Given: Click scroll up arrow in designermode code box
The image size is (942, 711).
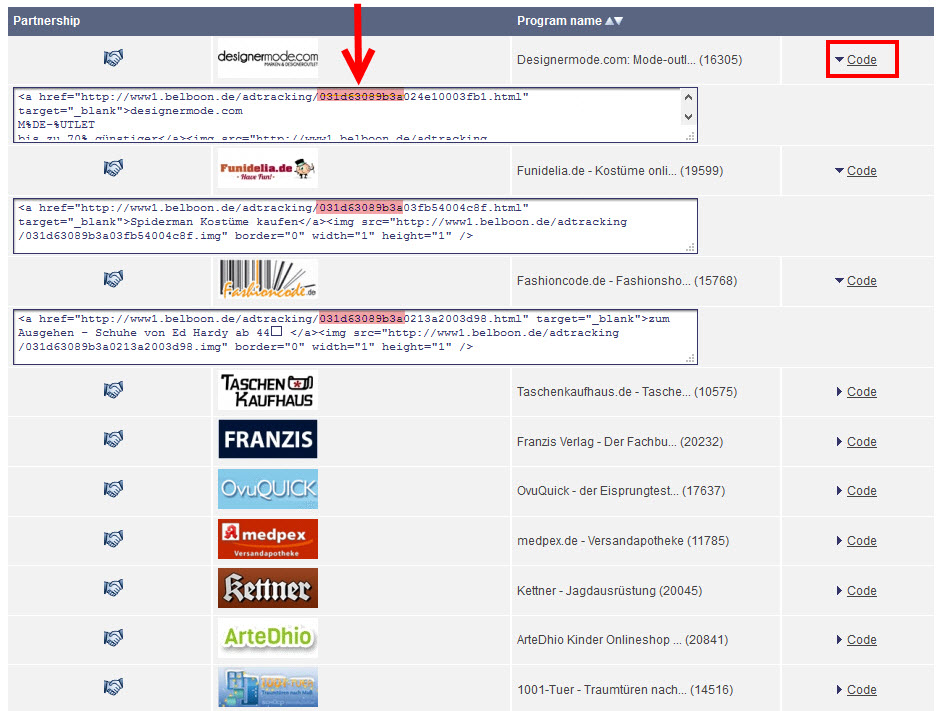Looking at the screenshot, I should (x=688, y=97).
